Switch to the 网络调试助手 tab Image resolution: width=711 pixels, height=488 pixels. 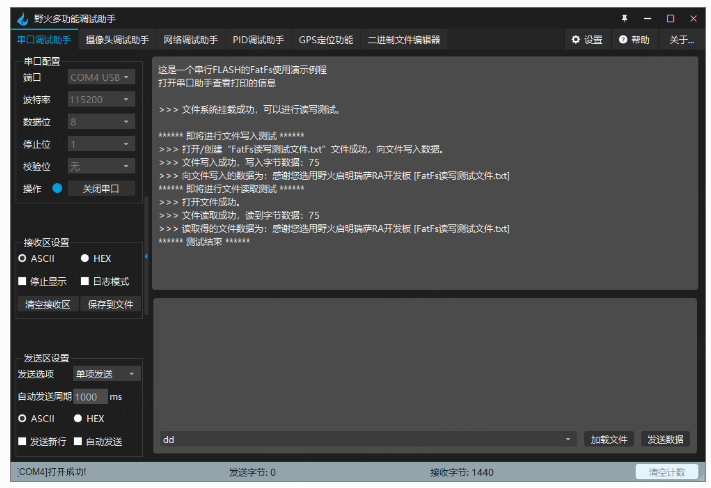[190, 40]
